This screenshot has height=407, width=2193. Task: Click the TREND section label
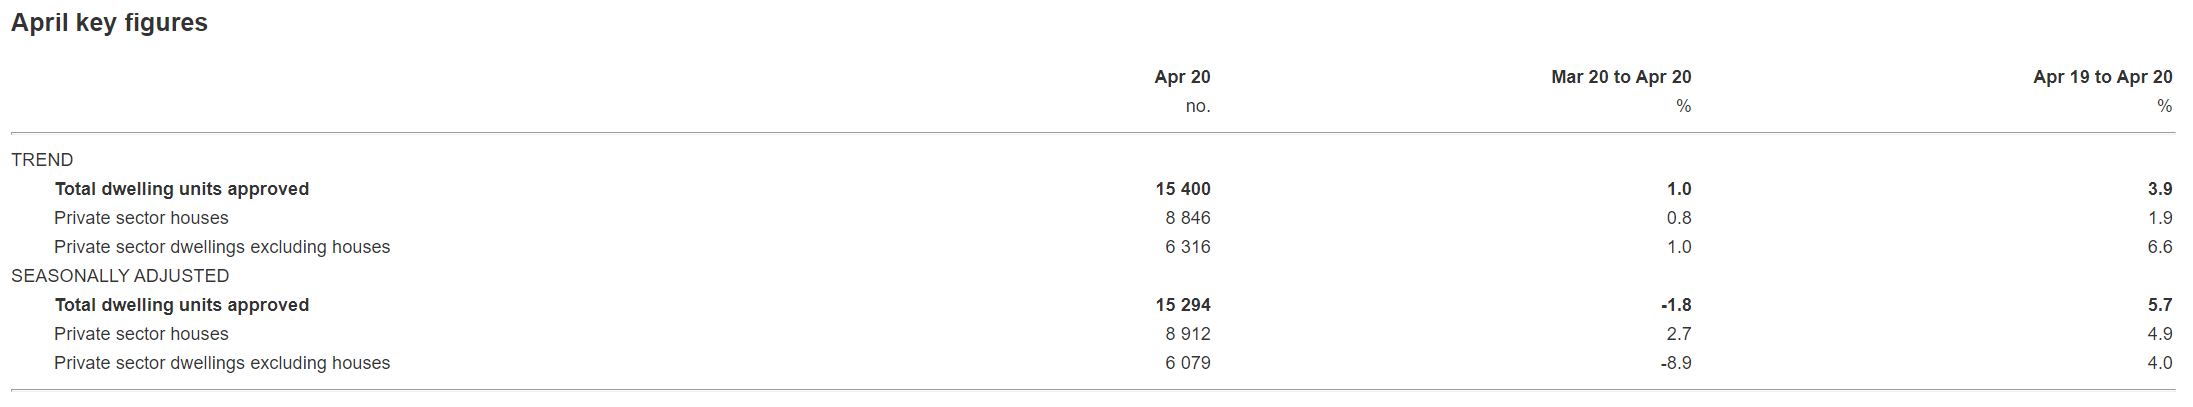(42, 160)
